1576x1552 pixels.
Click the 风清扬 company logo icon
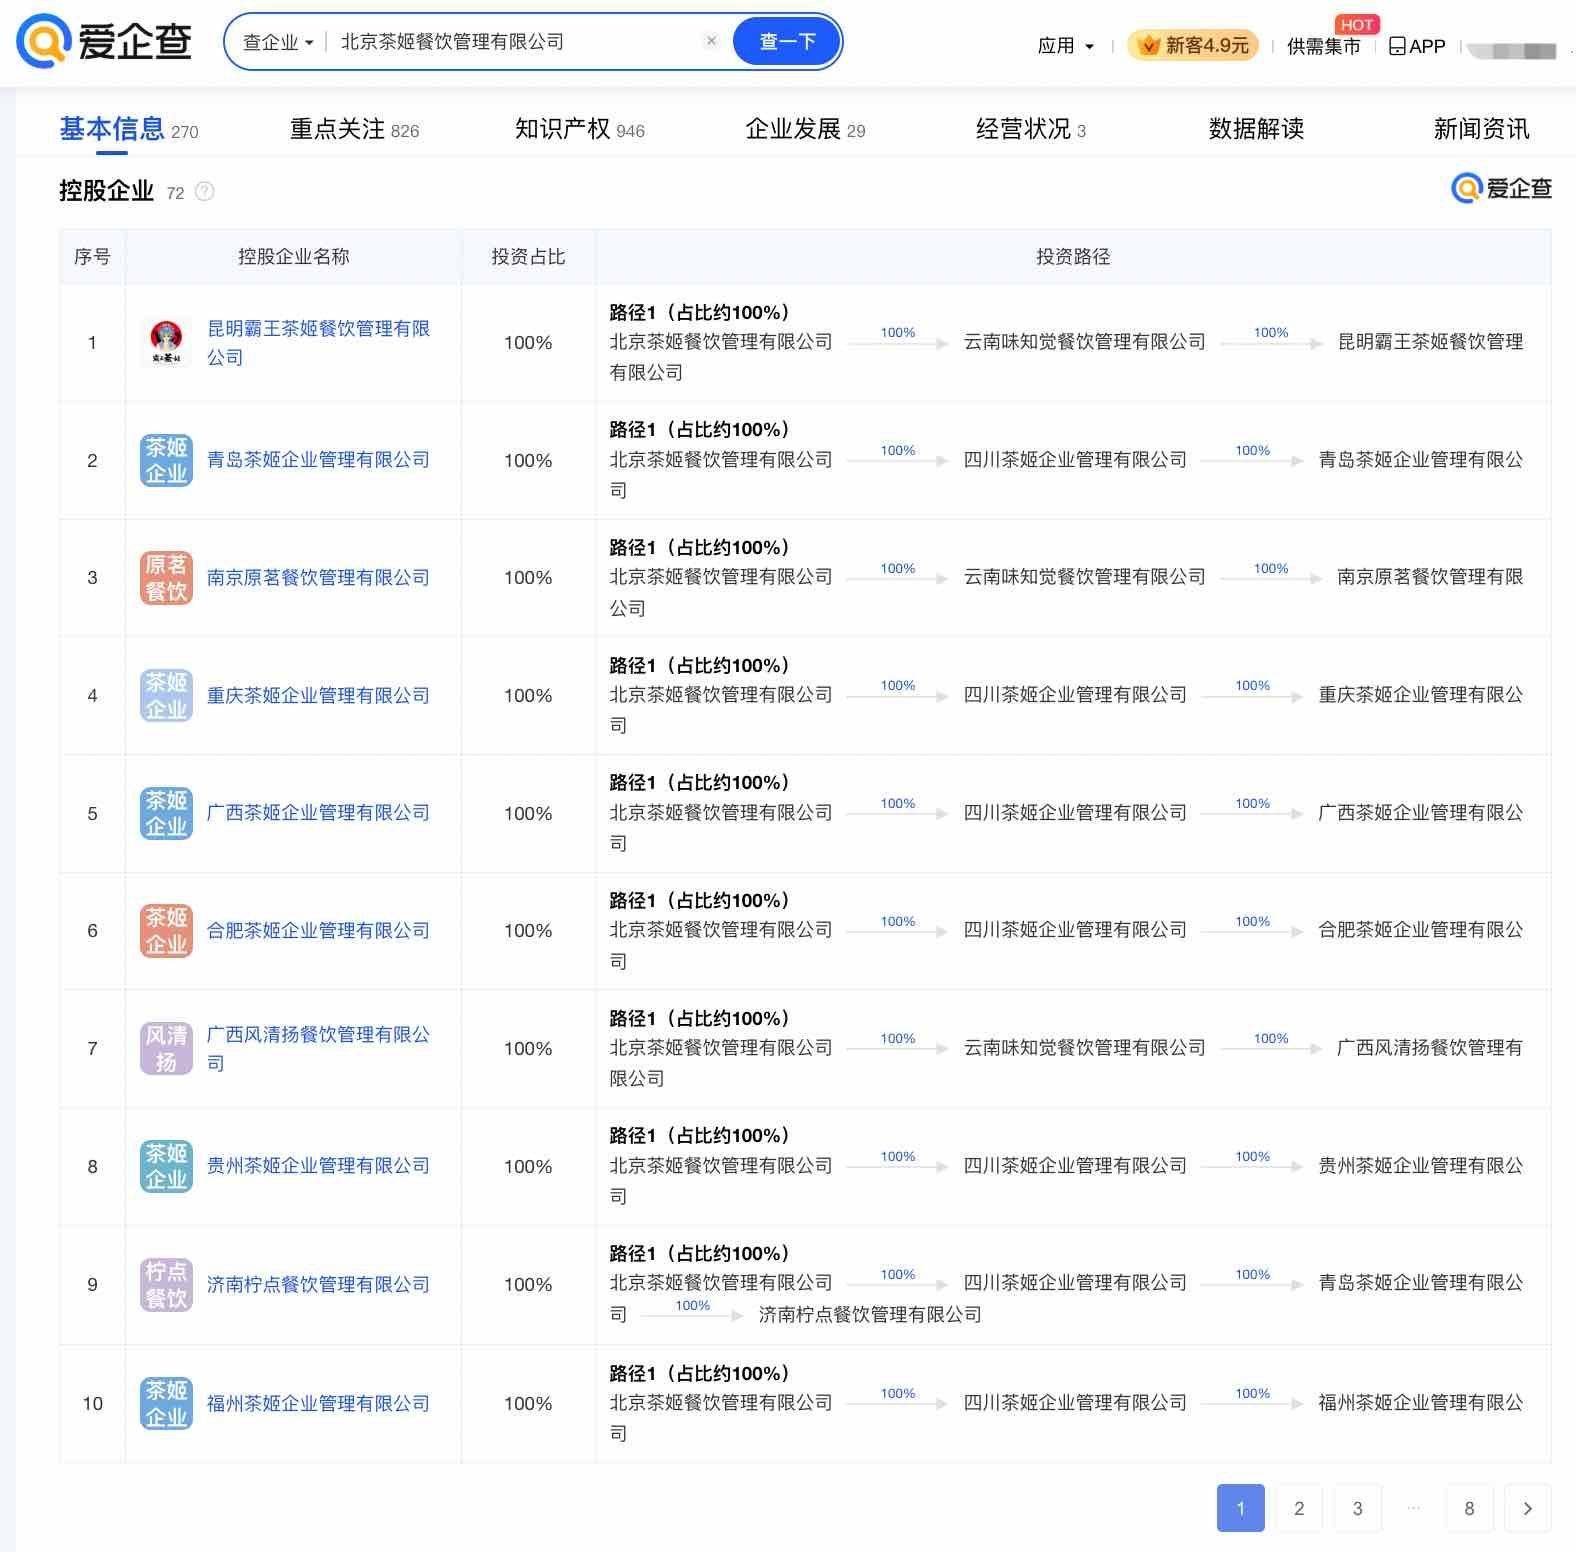[x=166, y=1049]
